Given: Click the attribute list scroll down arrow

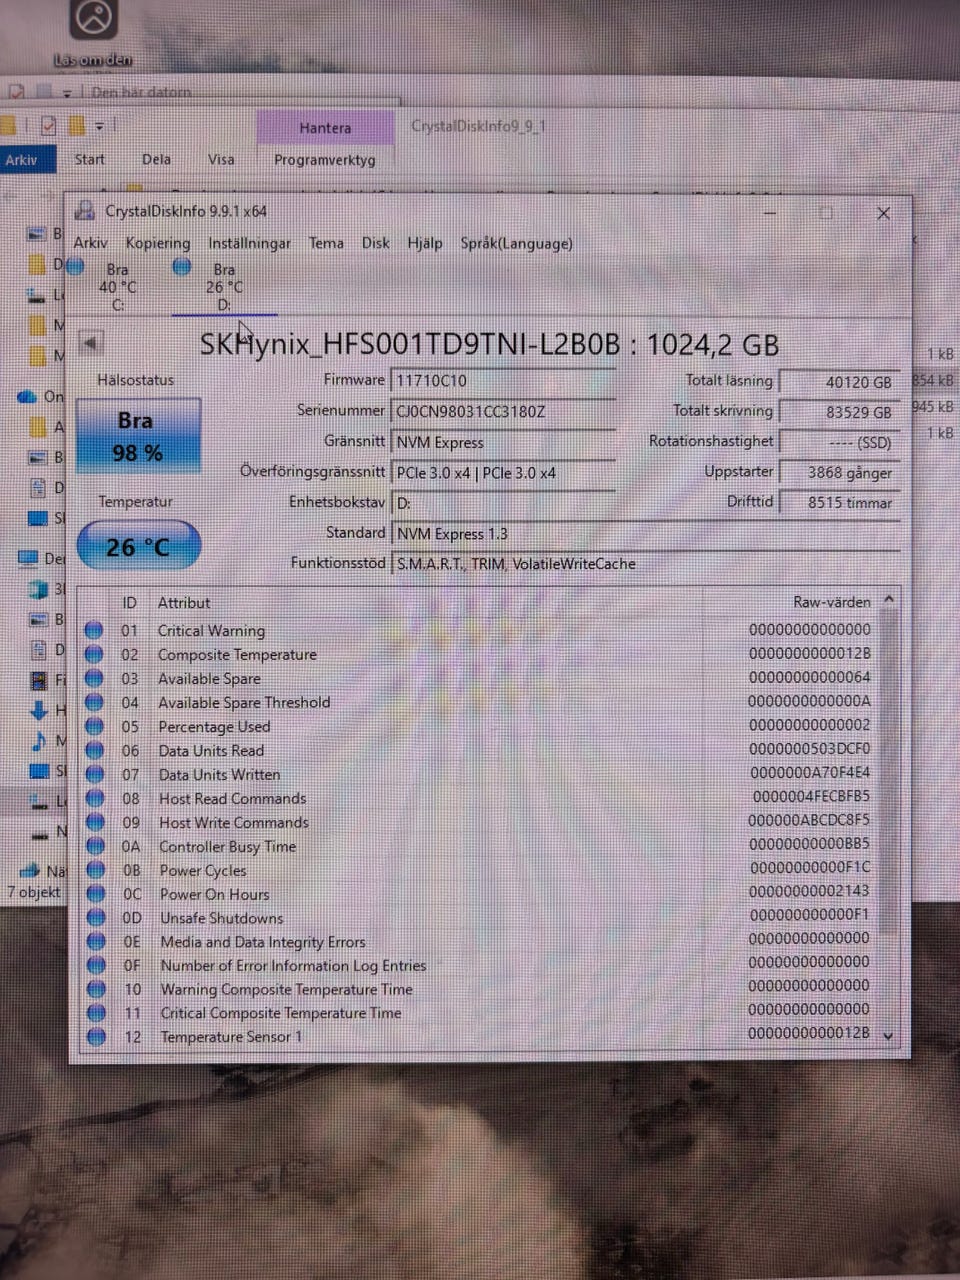Looking at the screenshot, I should click(888, 1036).
